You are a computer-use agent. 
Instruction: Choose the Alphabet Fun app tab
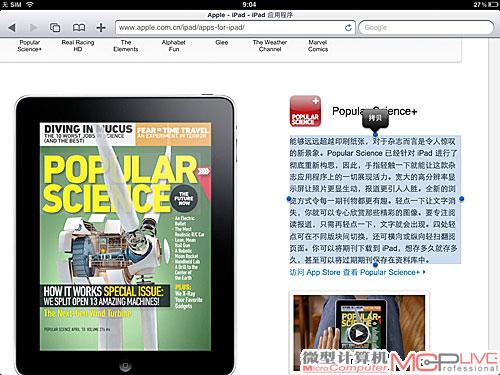pos(174,46)
